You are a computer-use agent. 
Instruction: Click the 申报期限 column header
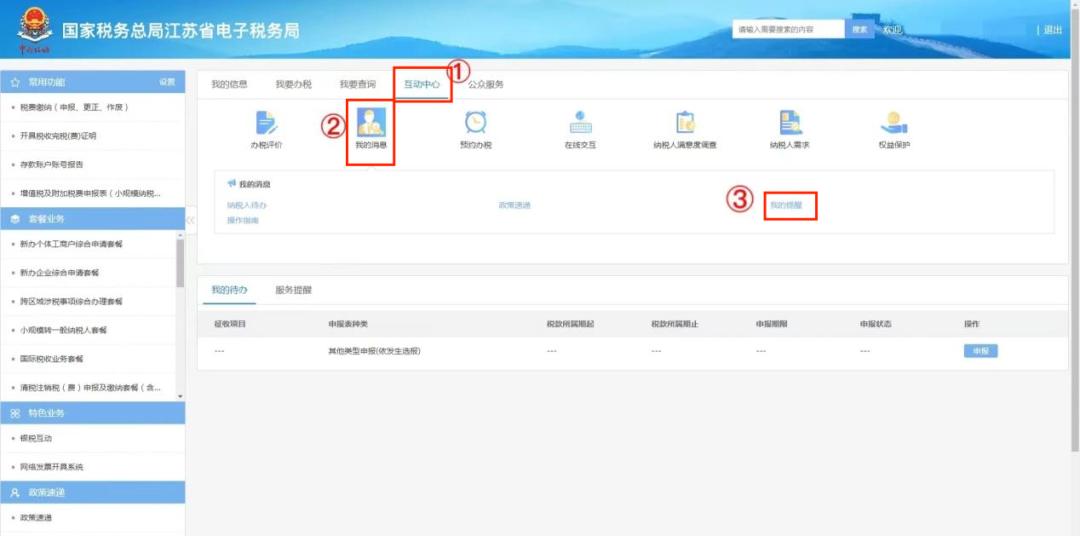771,324
